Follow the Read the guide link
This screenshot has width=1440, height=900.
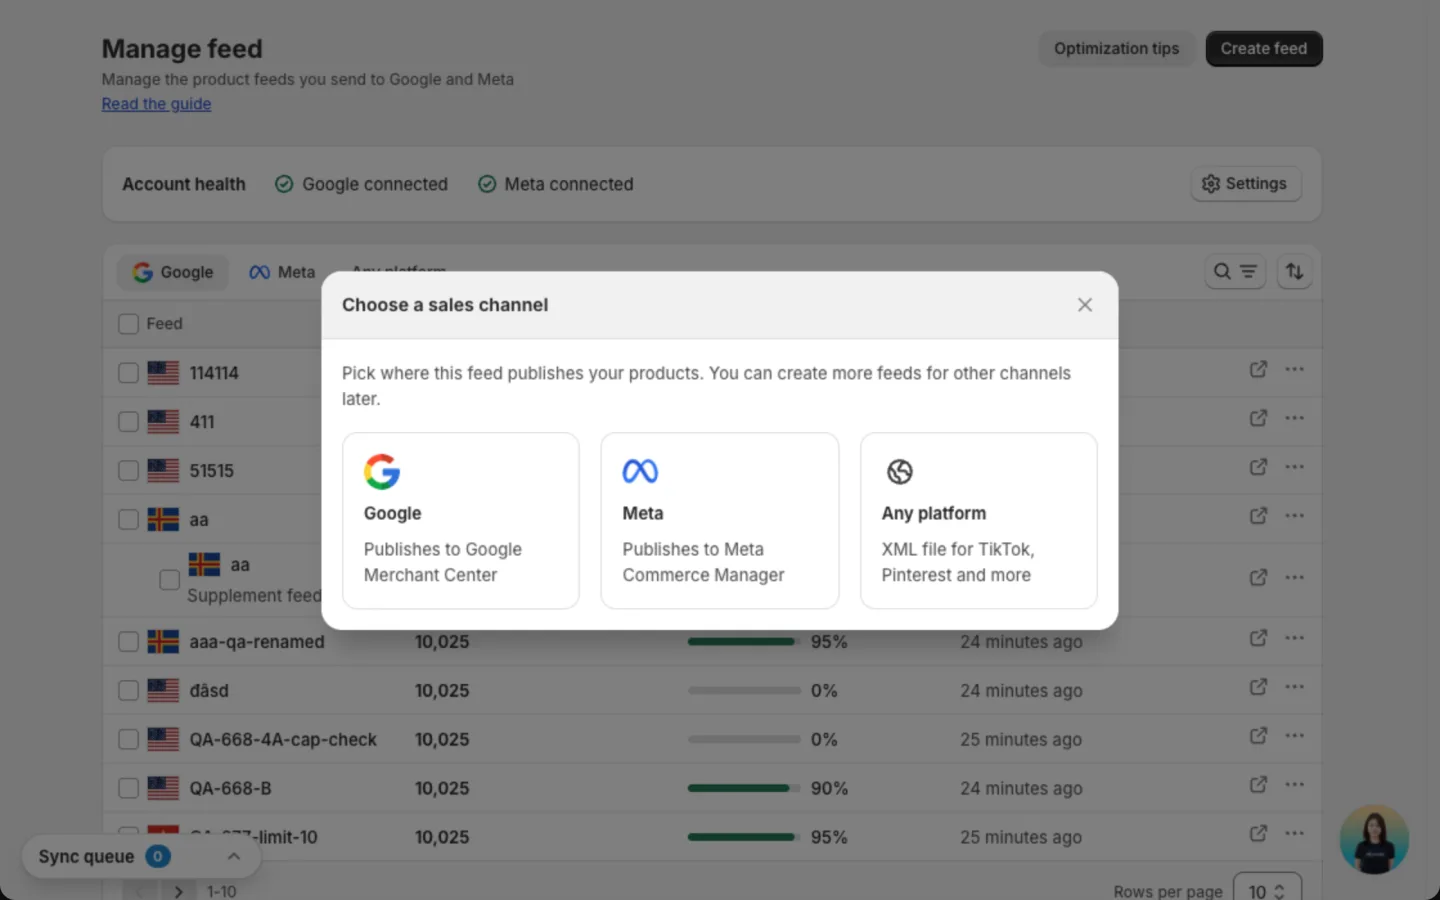pos(156,104)
